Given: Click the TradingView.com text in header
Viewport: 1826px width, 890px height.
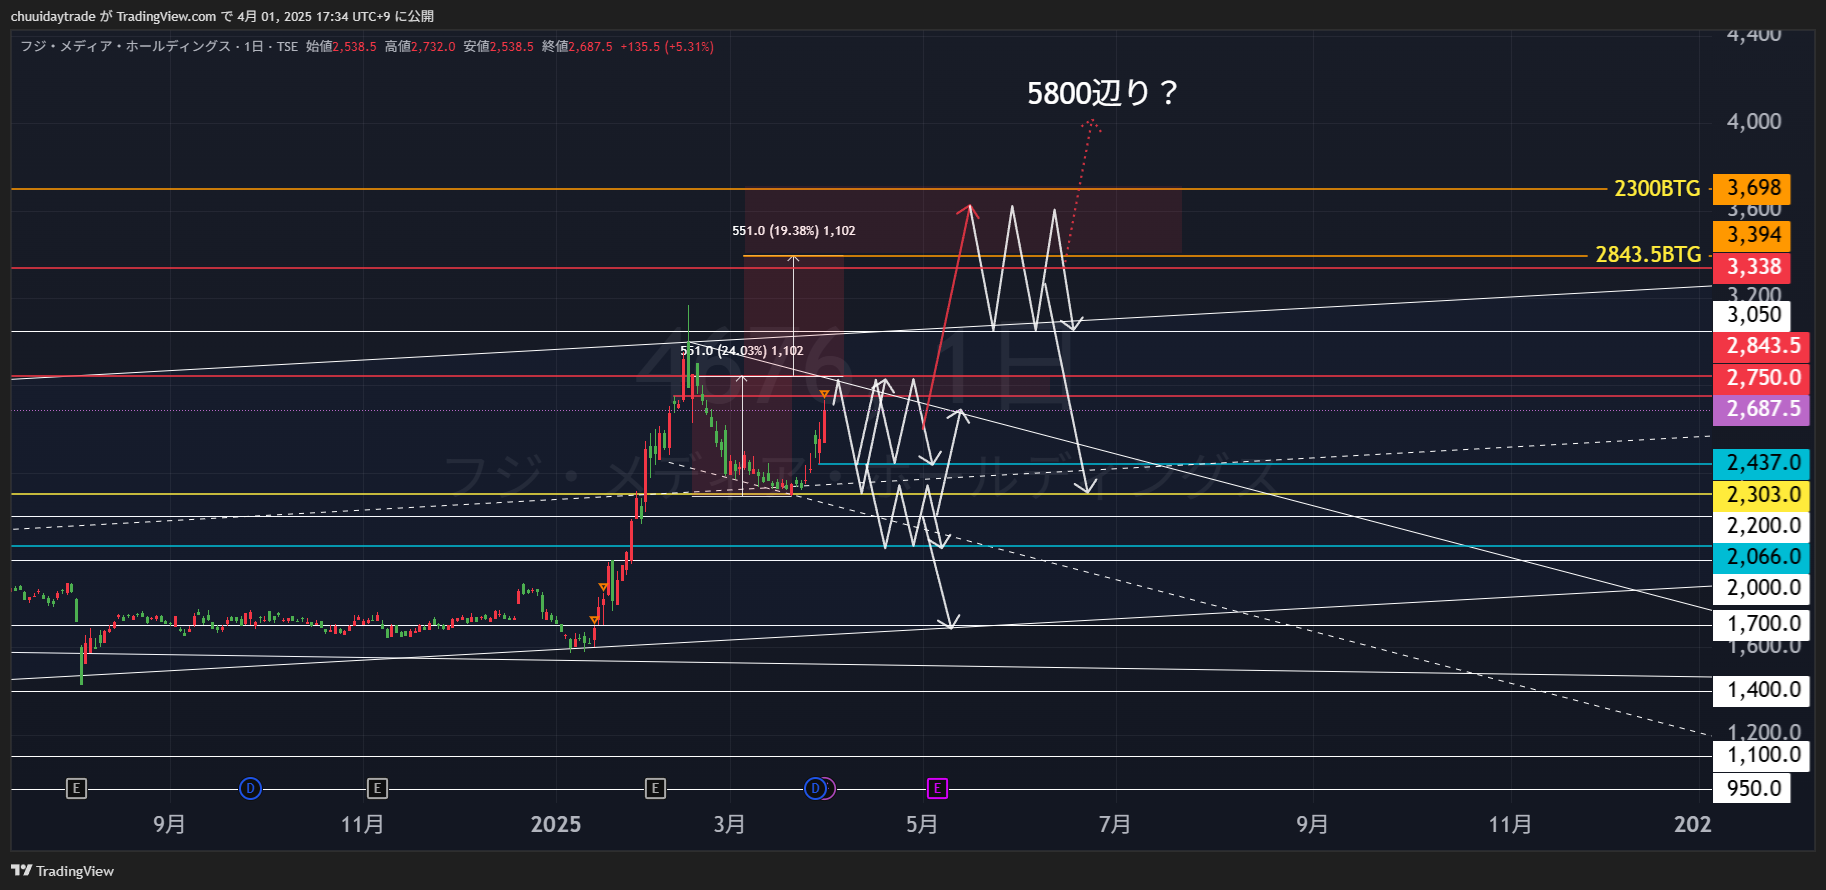Looking at the screenshot, I should tap(166, 16).
